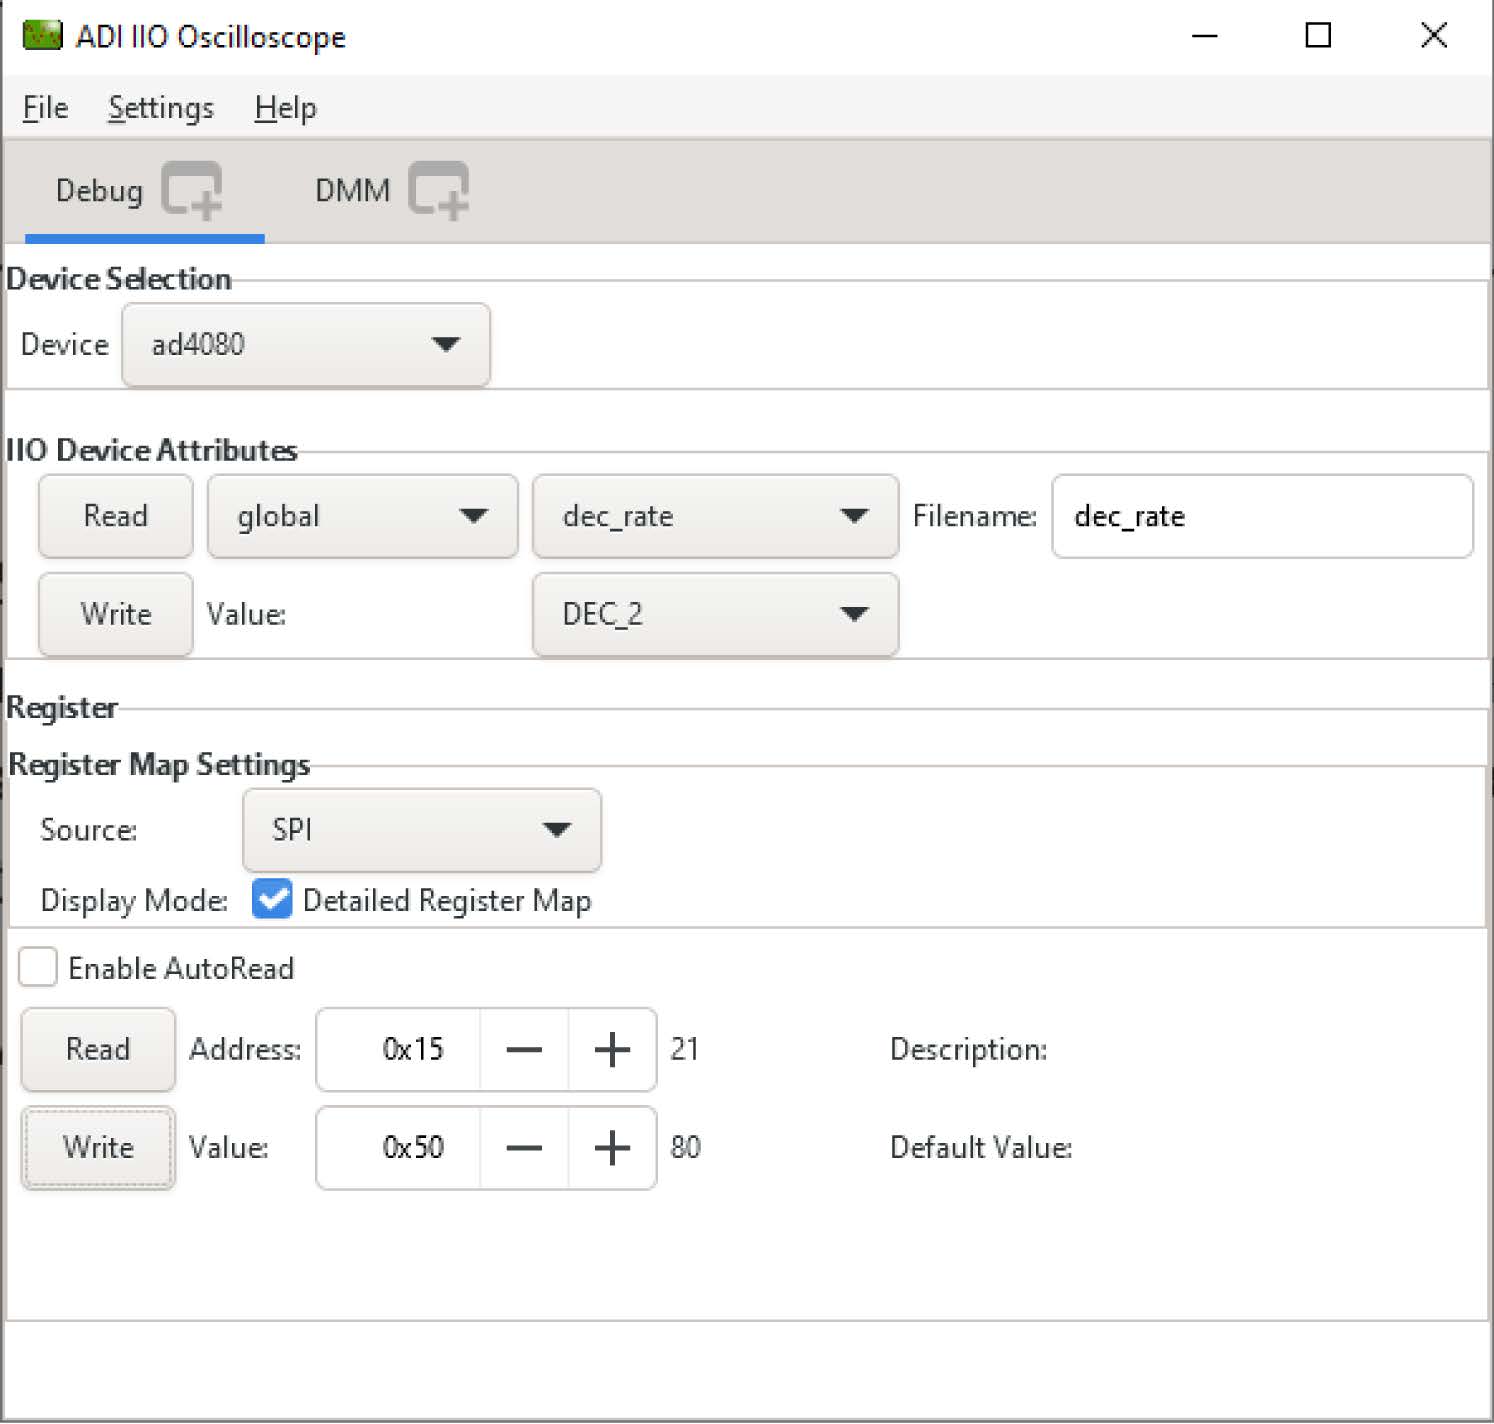Click the ADI IIO Oscilloscope application icon
Viewport: 1494px width, 1424px height.
point(41,34)
